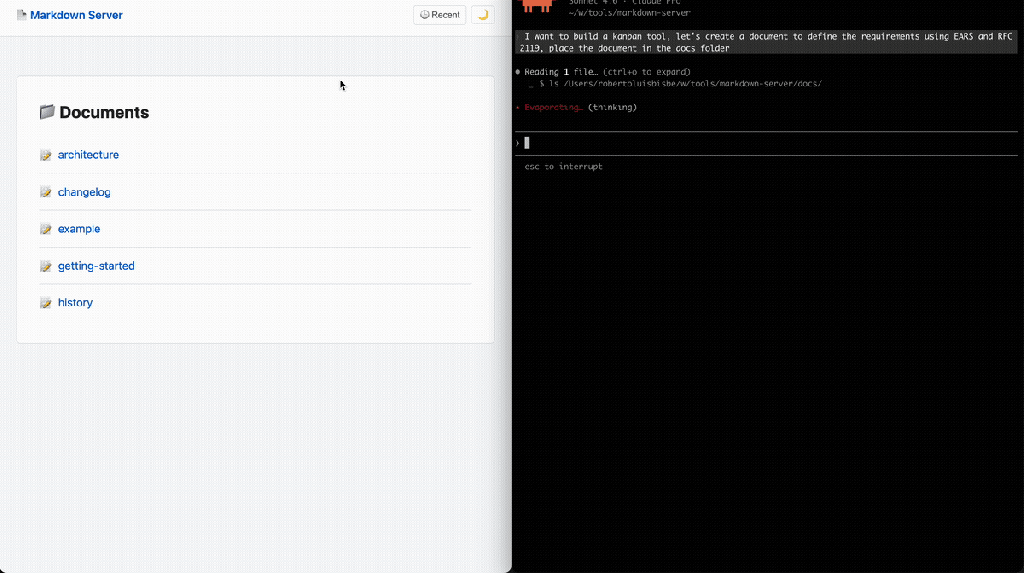The image size is (1024, 573).
Task: Click the Claude Code mascot icon in terminal
Action: (538, 6)
